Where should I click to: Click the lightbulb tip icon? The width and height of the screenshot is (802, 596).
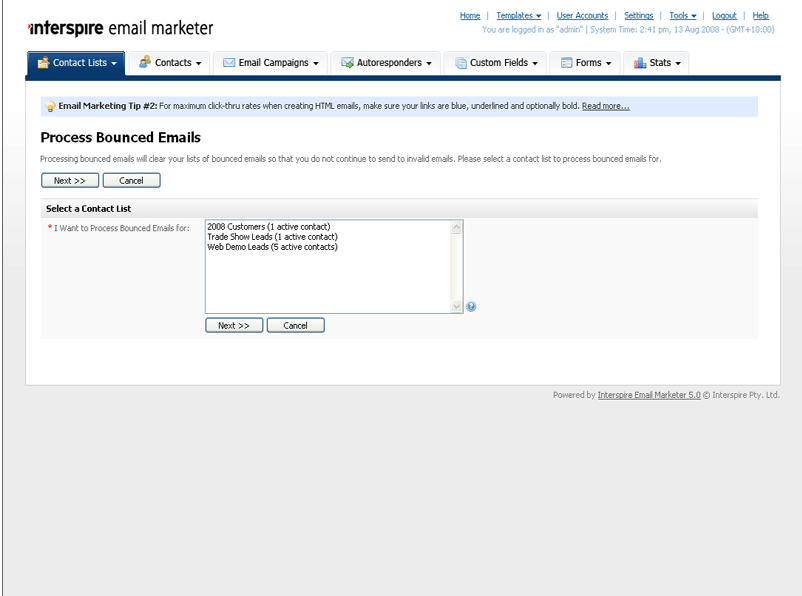pos(50,106)
